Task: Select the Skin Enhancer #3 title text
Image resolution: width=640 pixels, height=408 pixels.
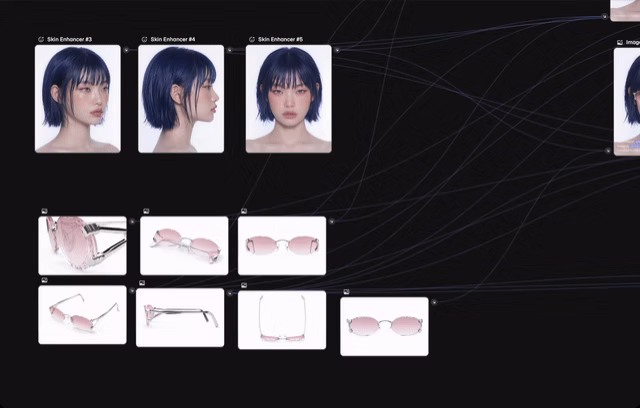Action: tap(69, 40)
